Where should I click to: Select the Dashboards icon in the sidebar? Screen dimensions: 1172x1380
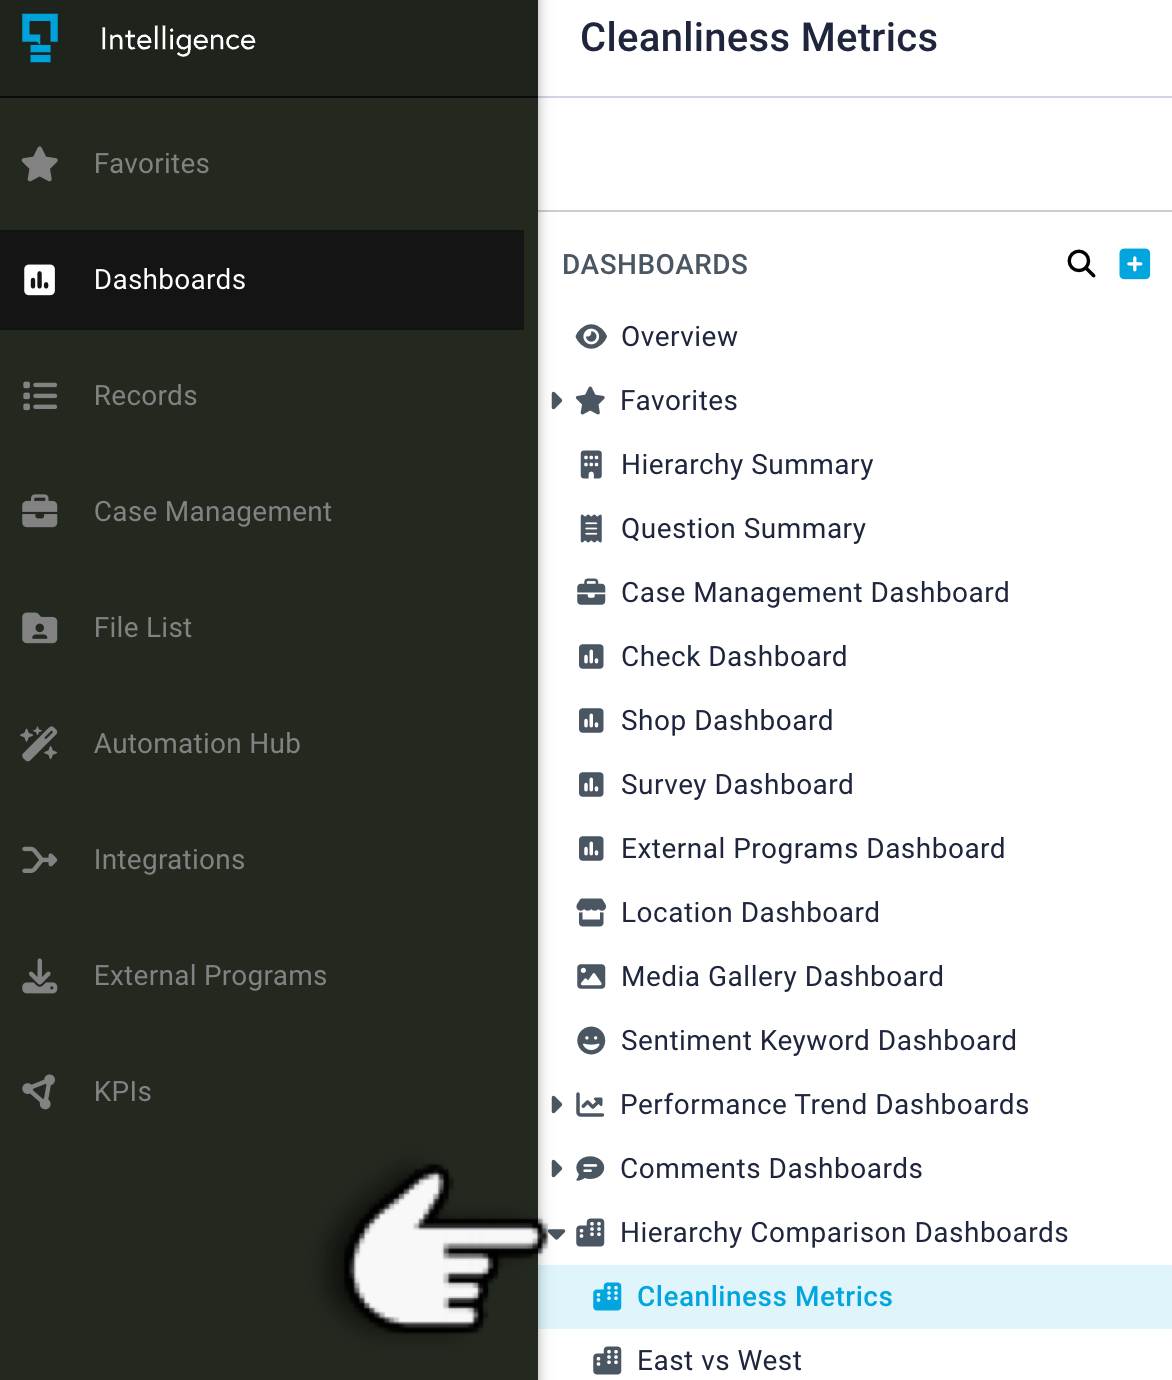pyautogui.click(x=40, y=279)
